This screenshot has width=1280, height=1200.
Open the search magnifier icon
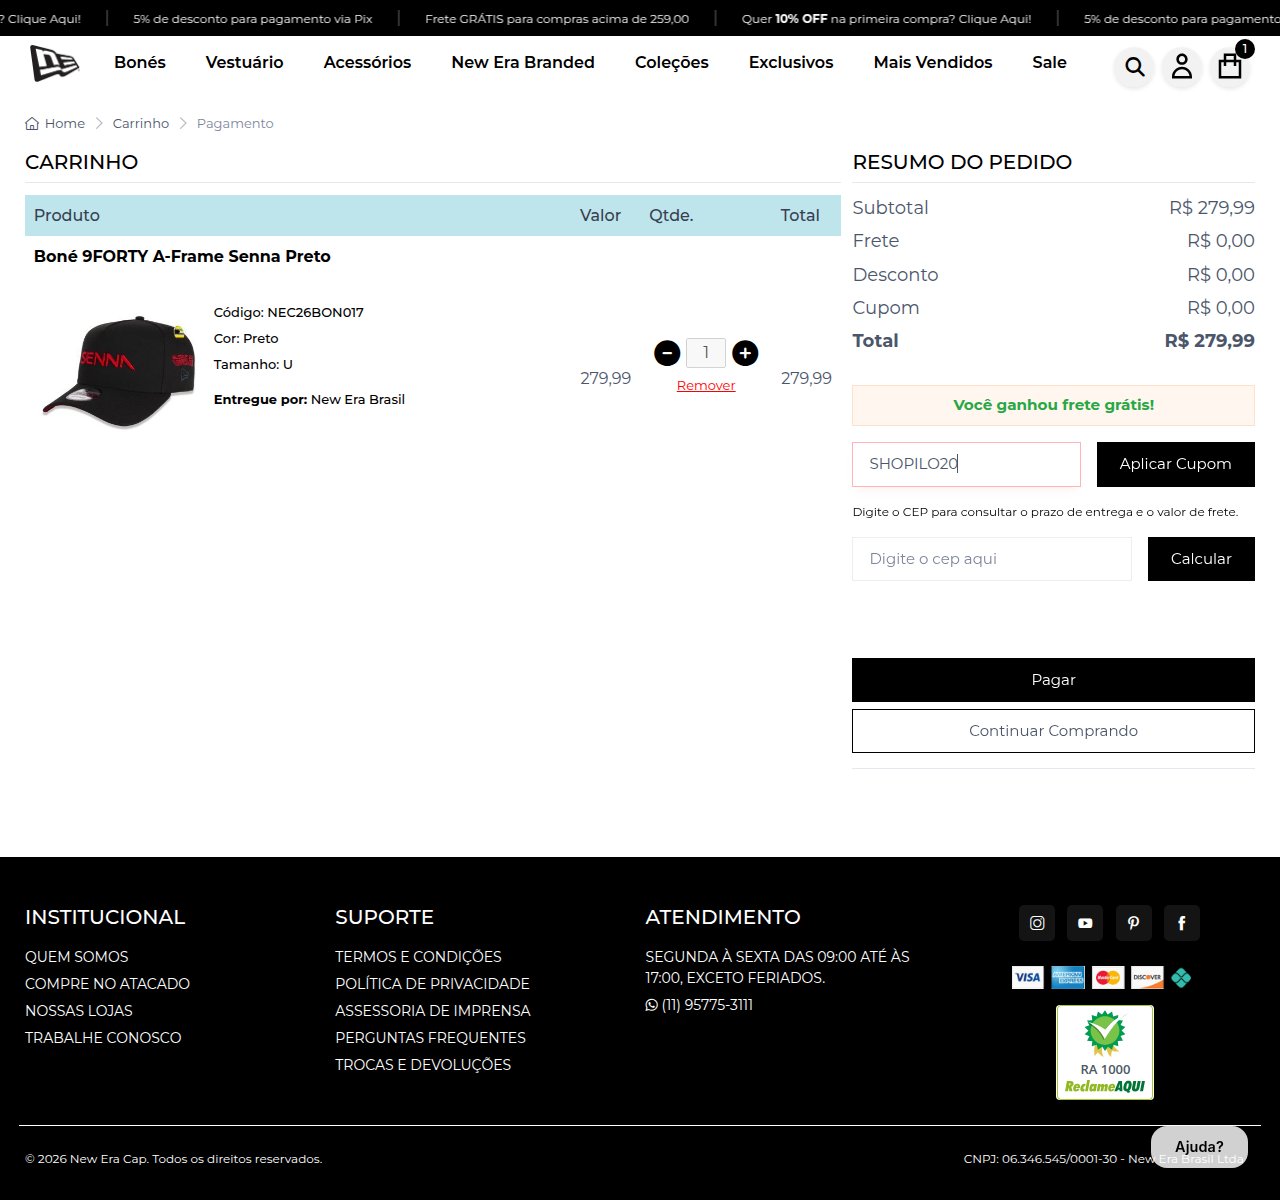pos(1134,67)
